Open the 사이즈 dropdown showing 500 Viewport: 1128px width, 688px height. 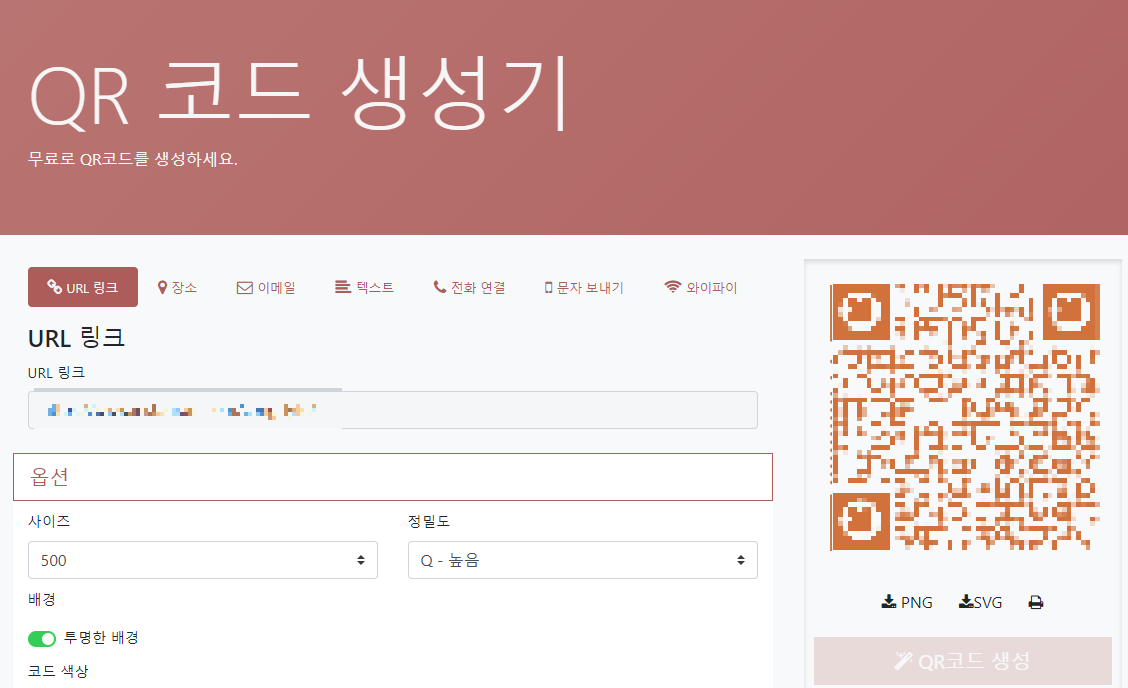pyautogui.click(x=203, y=560)
